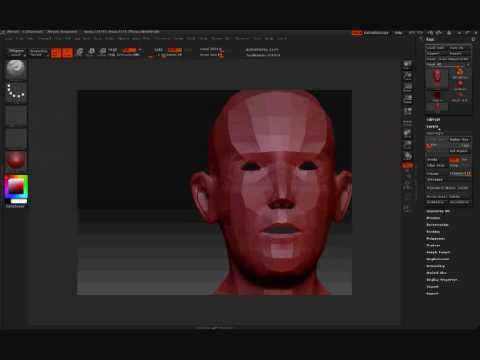480x360 pixels.
Task: Click Reproject Higher Subdiv button
Action: click(x=448, y=188)
